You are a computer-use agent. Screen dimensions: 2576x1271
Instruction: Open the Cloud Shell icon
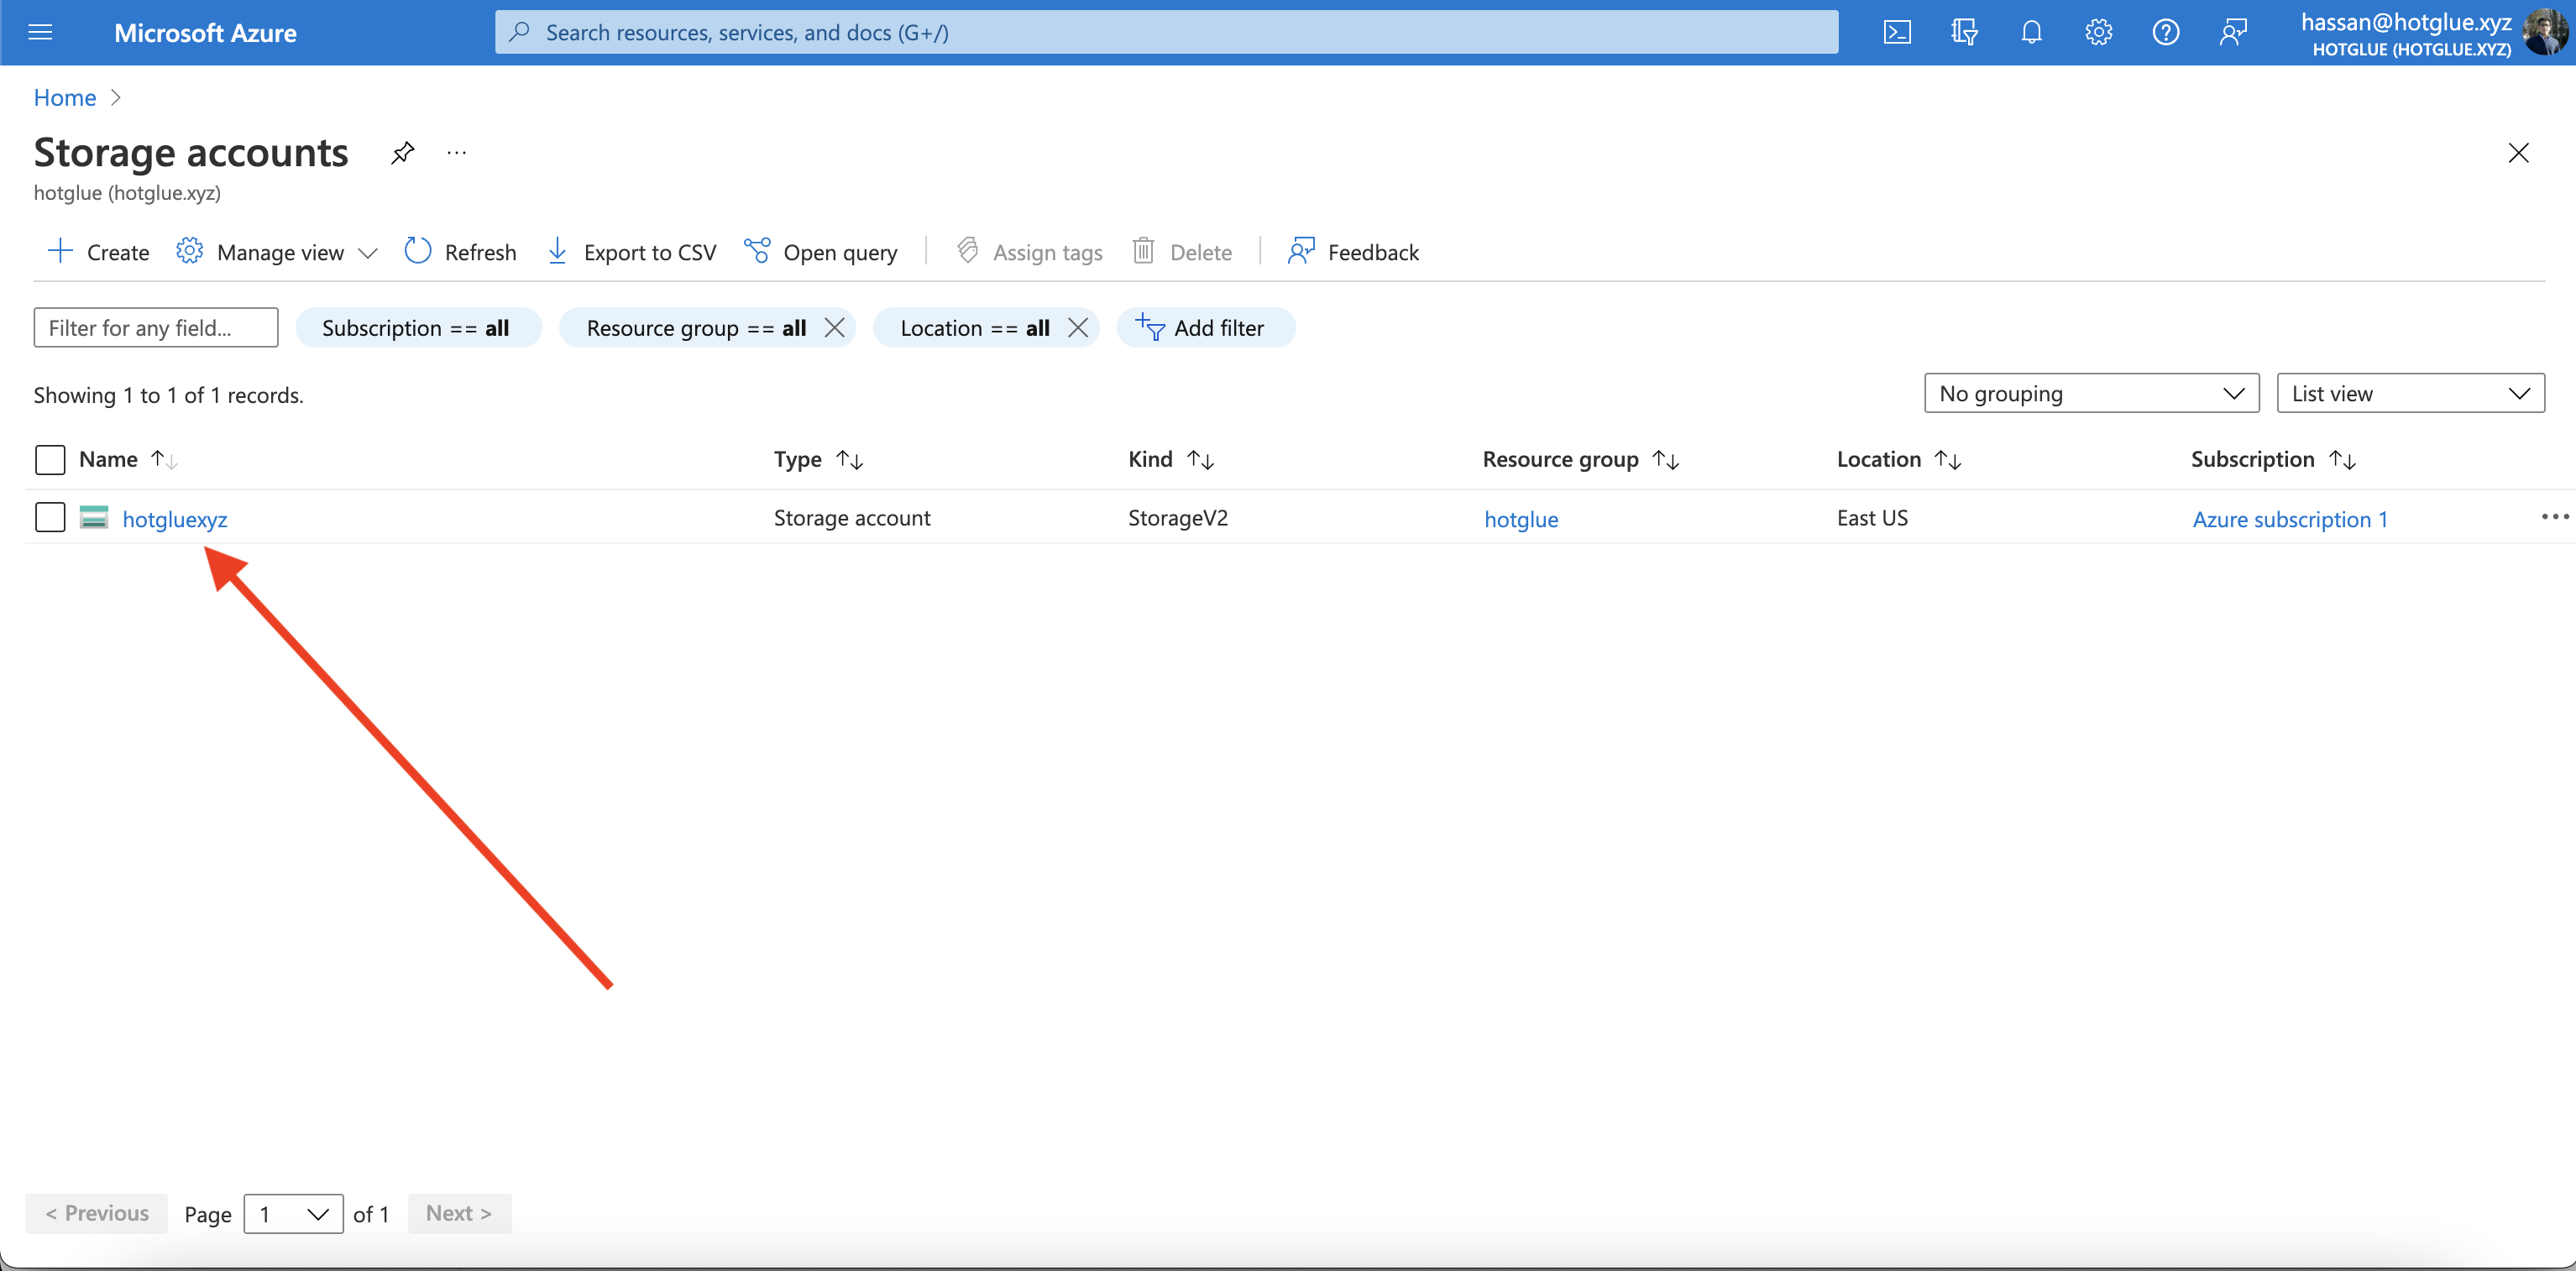pyautogui.click(x=1896, y=33)
